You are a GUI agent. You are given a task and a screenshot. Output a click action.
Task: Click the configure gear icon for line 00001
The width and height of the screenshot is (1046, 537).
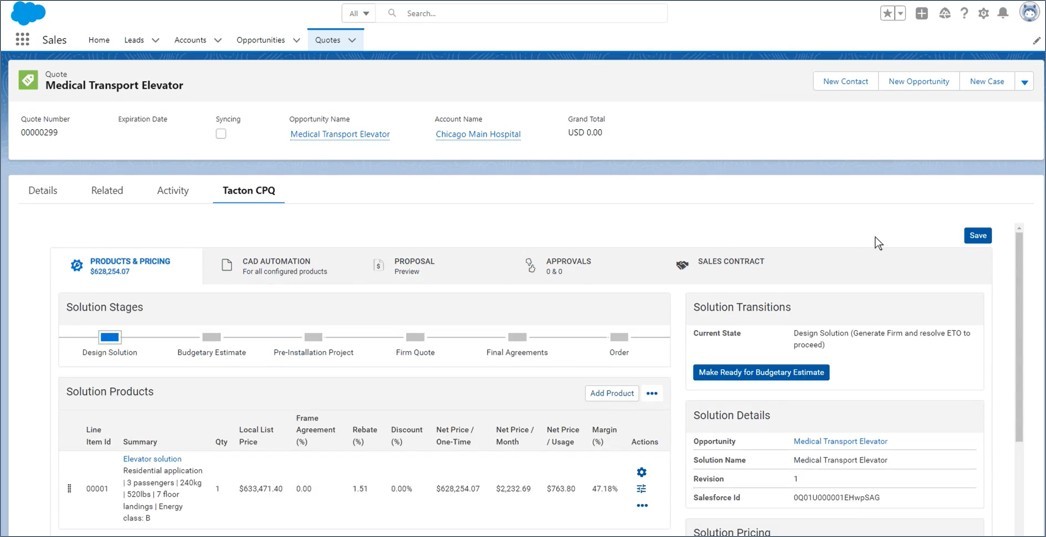point(642,472)
